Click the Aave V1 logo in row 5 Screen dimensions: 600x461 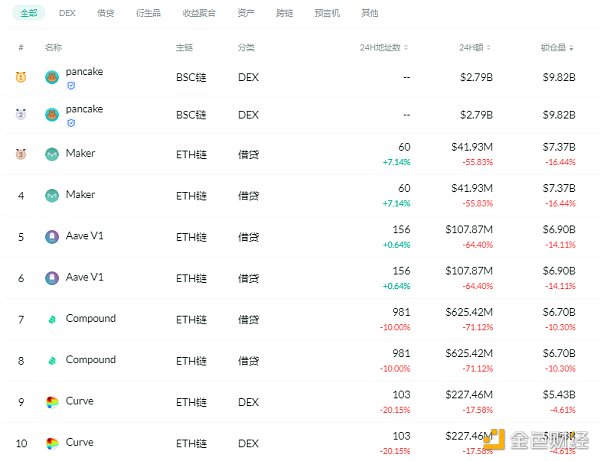click(52, 237)
